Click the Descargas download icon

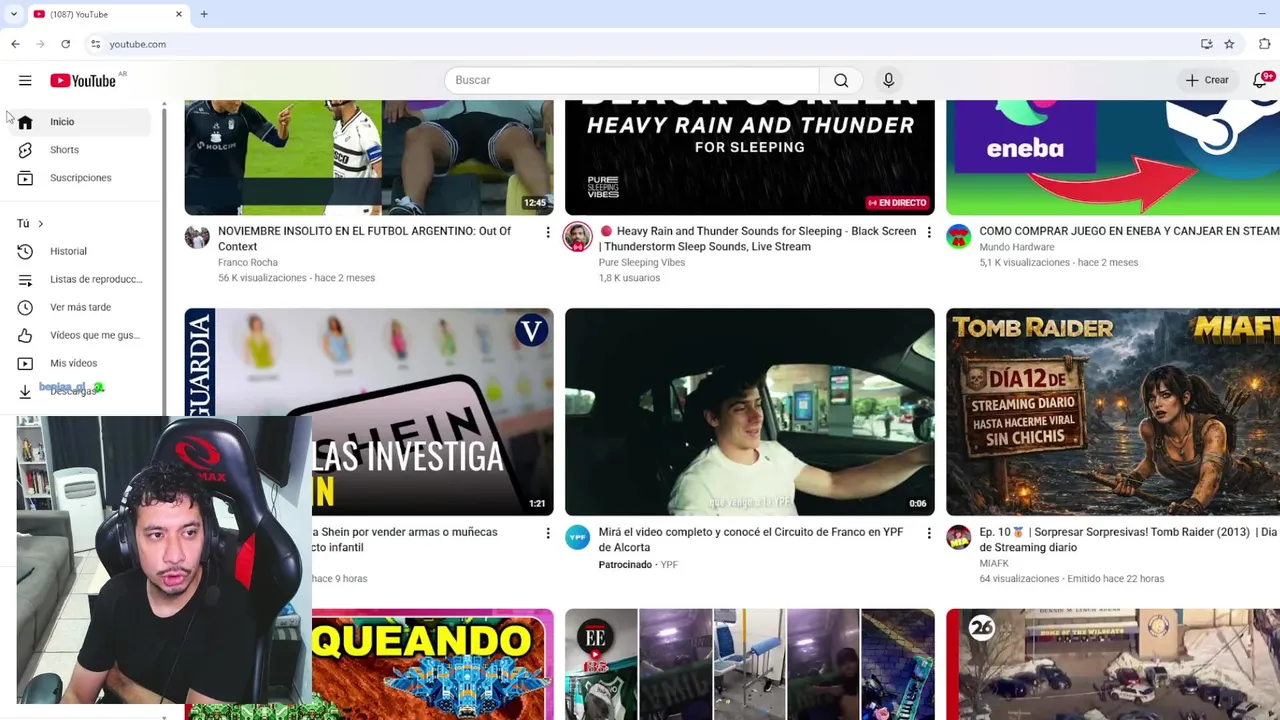coord(25,391)
